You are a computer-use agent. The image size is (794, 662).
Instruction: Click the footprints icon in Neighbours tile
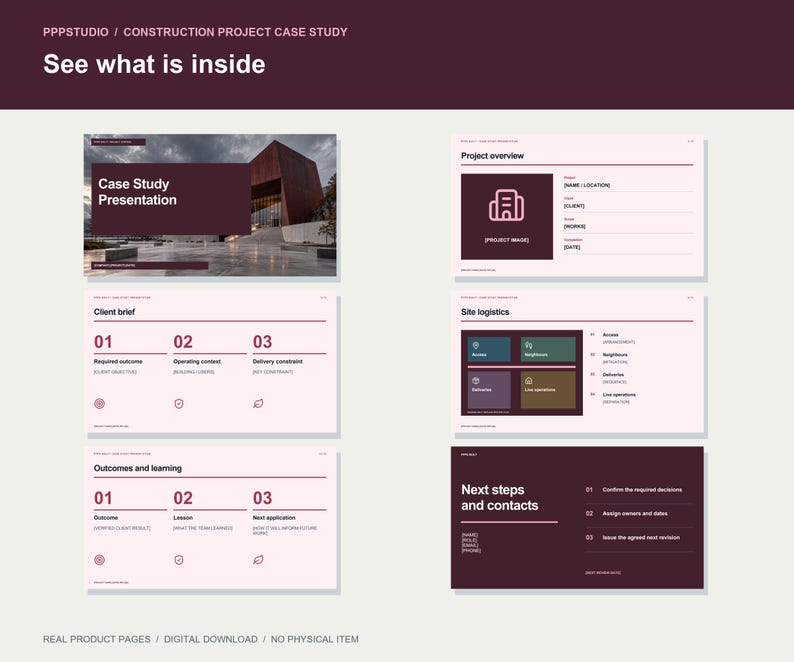529,345
